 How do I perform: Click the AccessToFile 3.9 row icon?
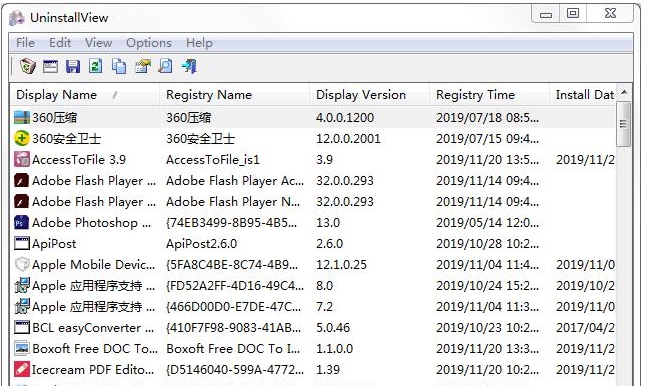pyautogui.click(x=22, y=159)
